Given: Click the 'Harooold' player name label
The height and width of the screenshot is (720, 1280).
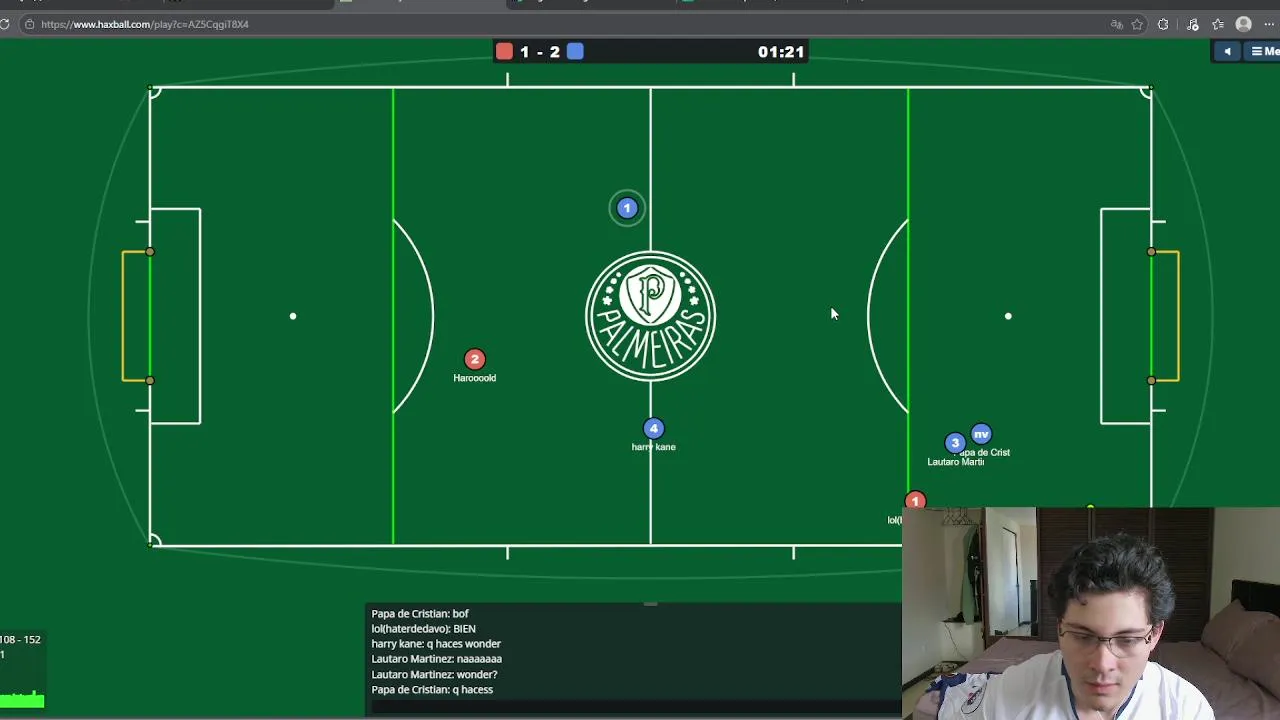Looking at the screenshot, I should [x=475, y=378].
